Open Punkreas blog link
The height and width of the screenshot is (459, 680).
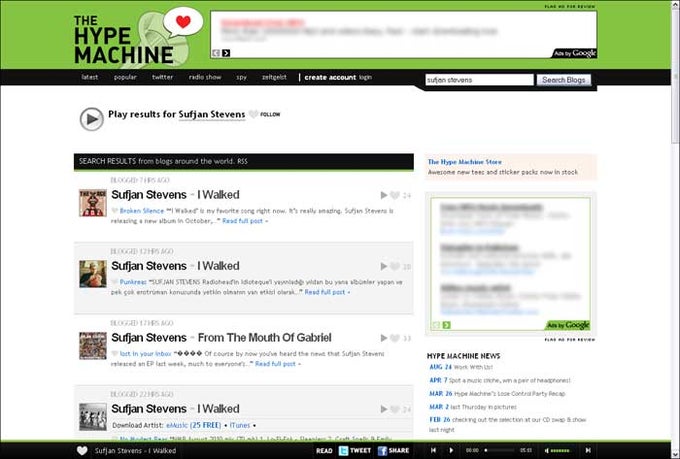click(x=133, y=282)
